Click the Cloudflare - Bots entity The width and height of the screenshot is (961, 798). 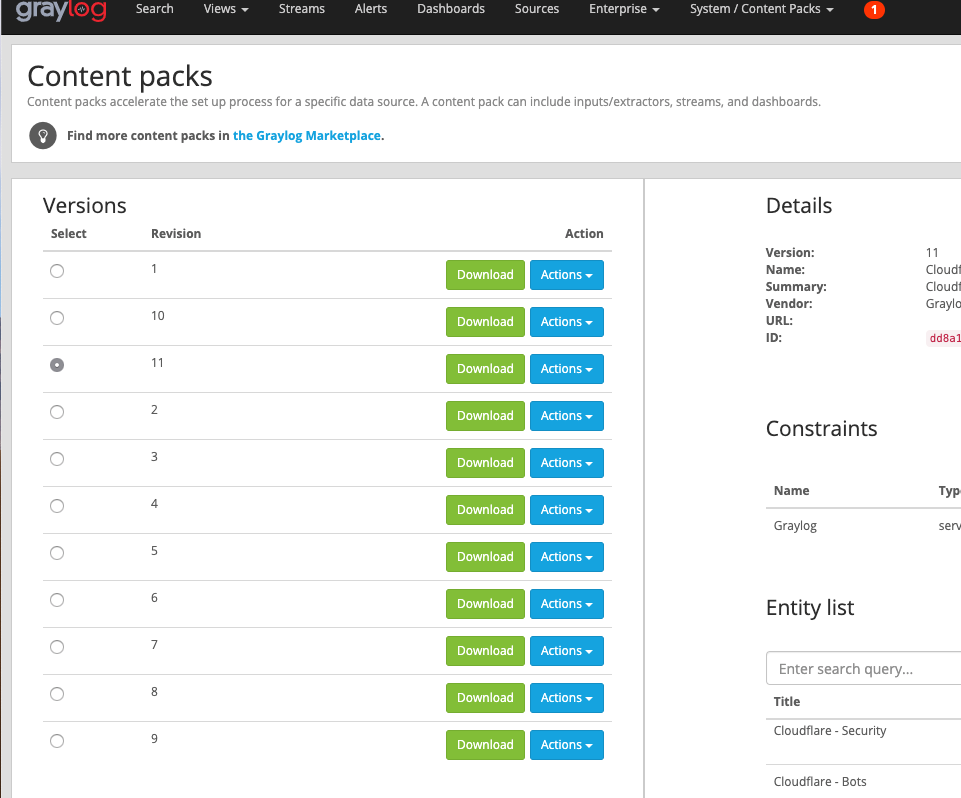(x=820, y=781)
